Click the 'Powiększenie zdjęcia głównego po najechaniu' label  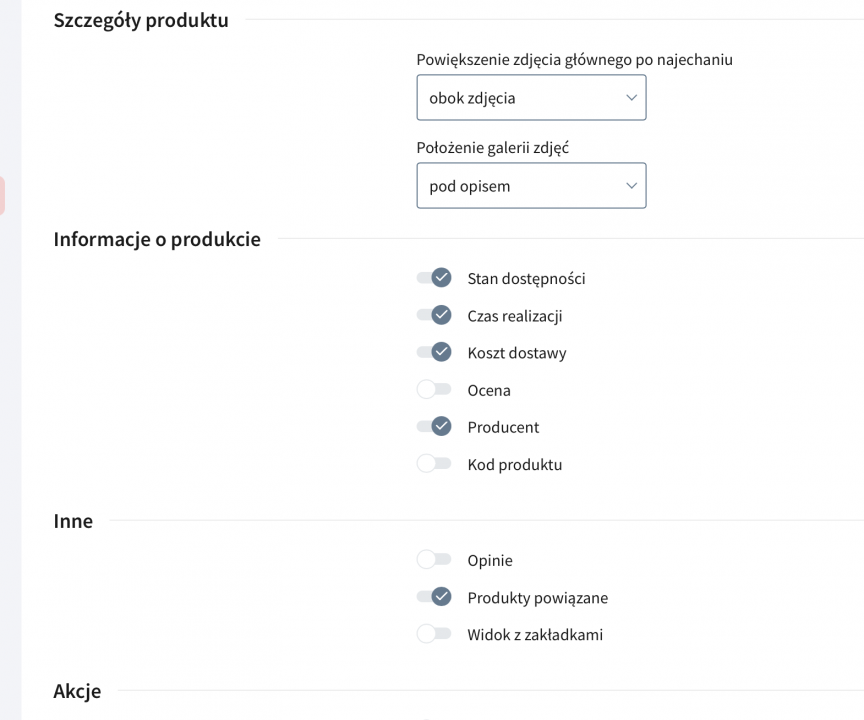[575, 59]
